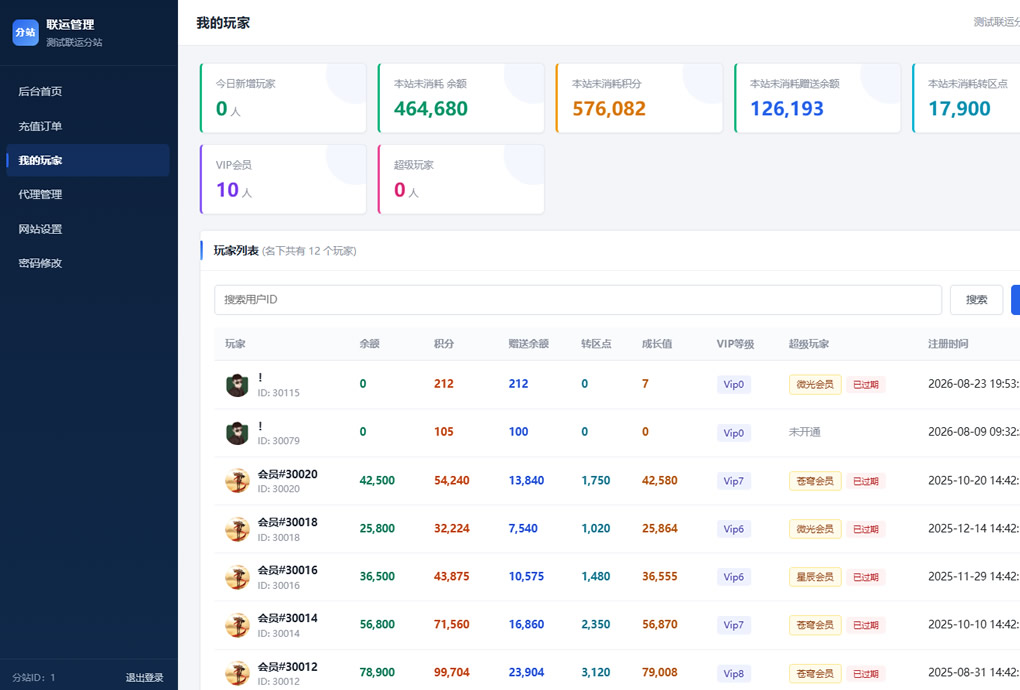Click the 微光会员 tag for ID 30115
Viewport: 1020px width, 690px height.
(815, 384)
